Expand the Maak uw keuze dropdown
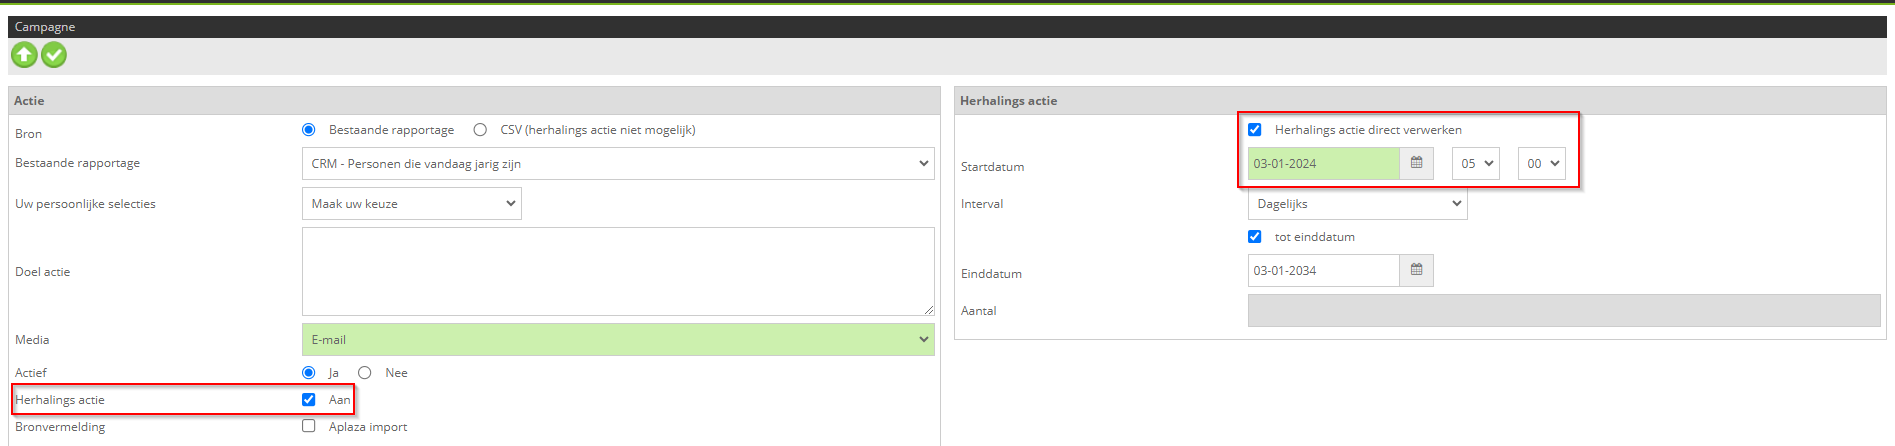1895x446 pixels. tap(412, 203)
